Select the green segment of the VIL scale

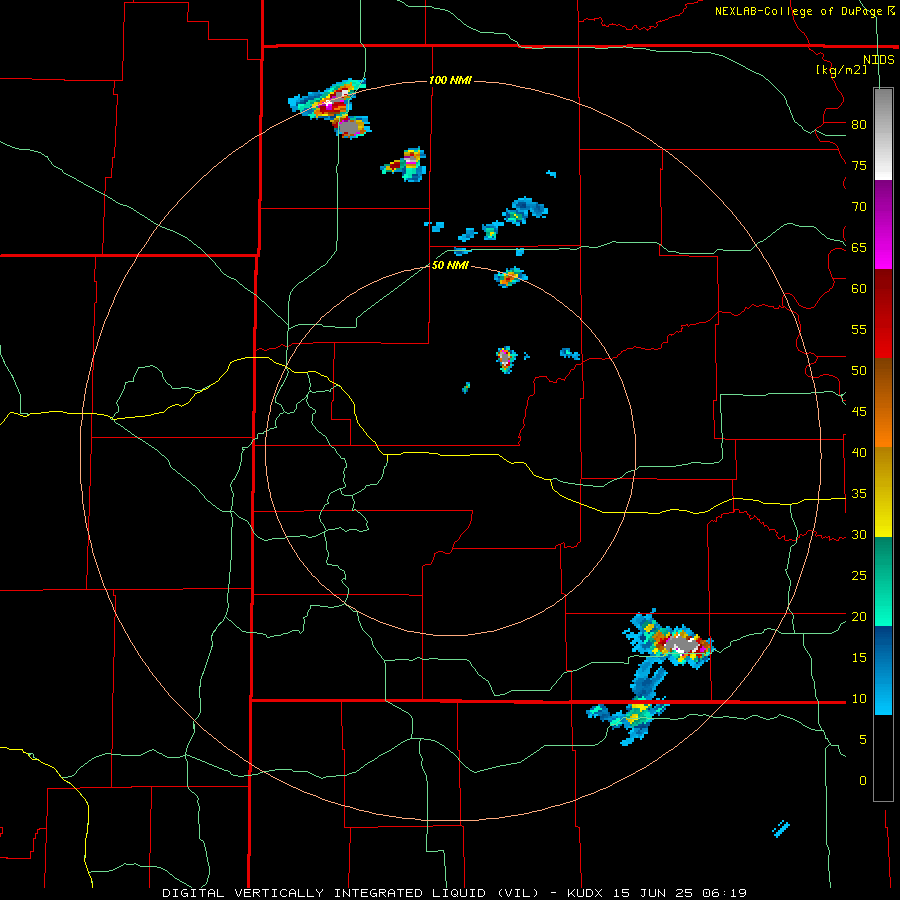883,581
